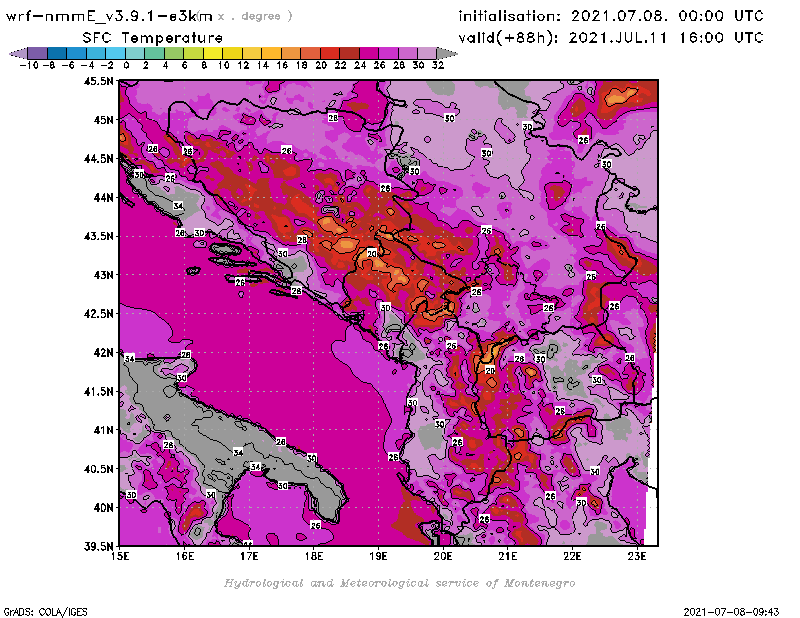Screen dimensions: 800x618
Task: Click the legend swatch between 6 and 8
Action: (193, 53)
